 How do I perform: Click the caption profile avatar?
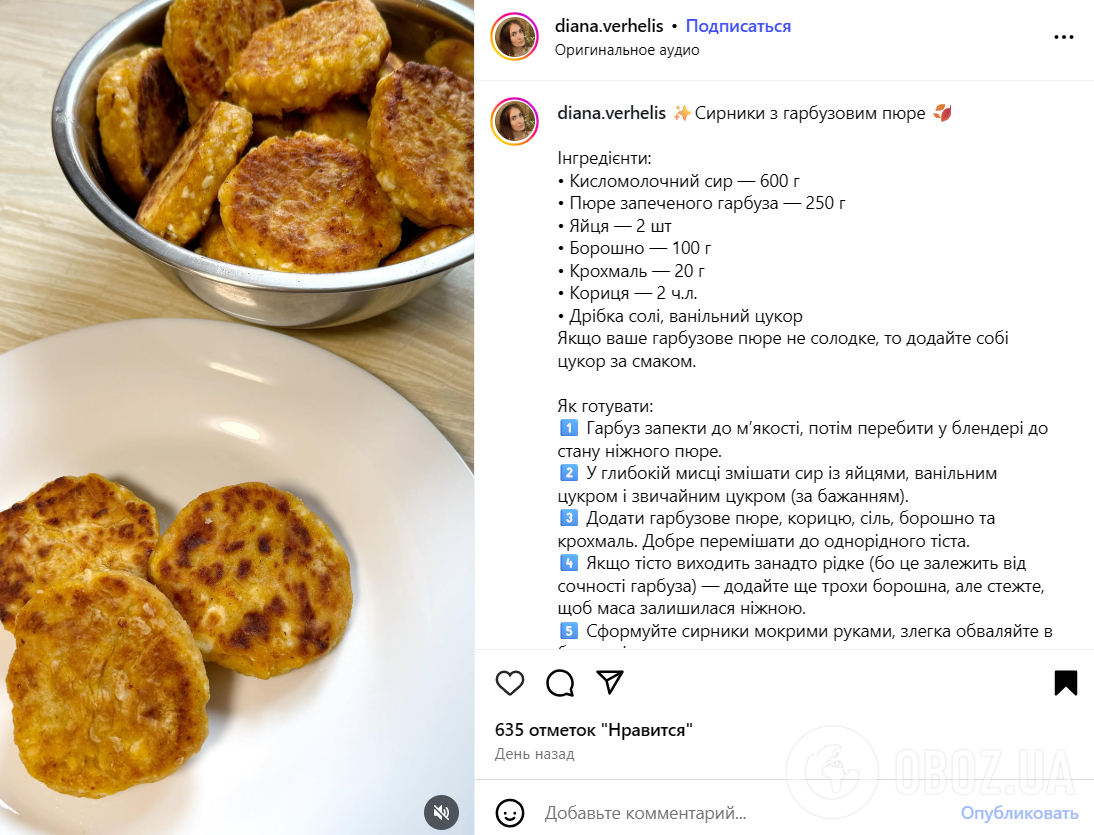515,121
